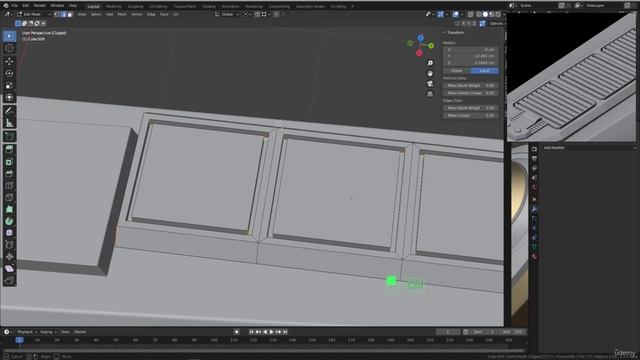
Task: Select Global transform coordinates
Action: (457, 71)
